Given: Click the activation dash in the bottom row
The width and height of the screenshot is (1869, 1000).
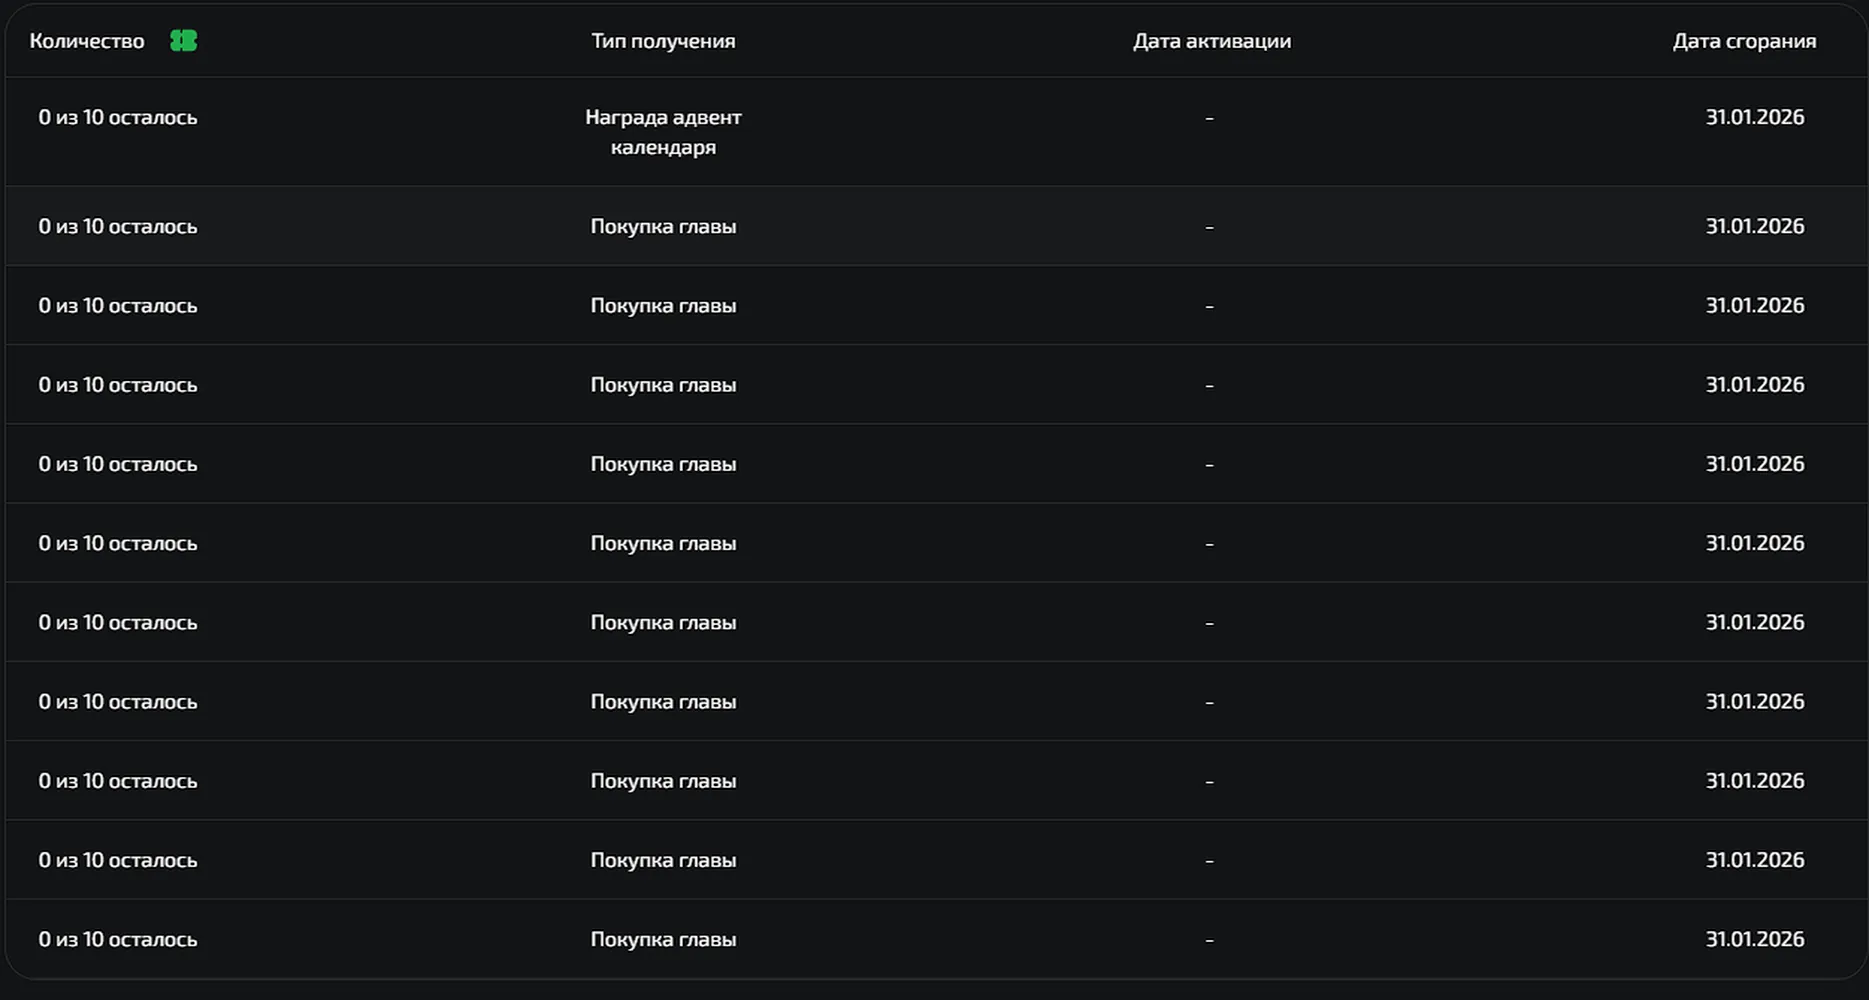Looking at the screenshot, I should 1209,940.
